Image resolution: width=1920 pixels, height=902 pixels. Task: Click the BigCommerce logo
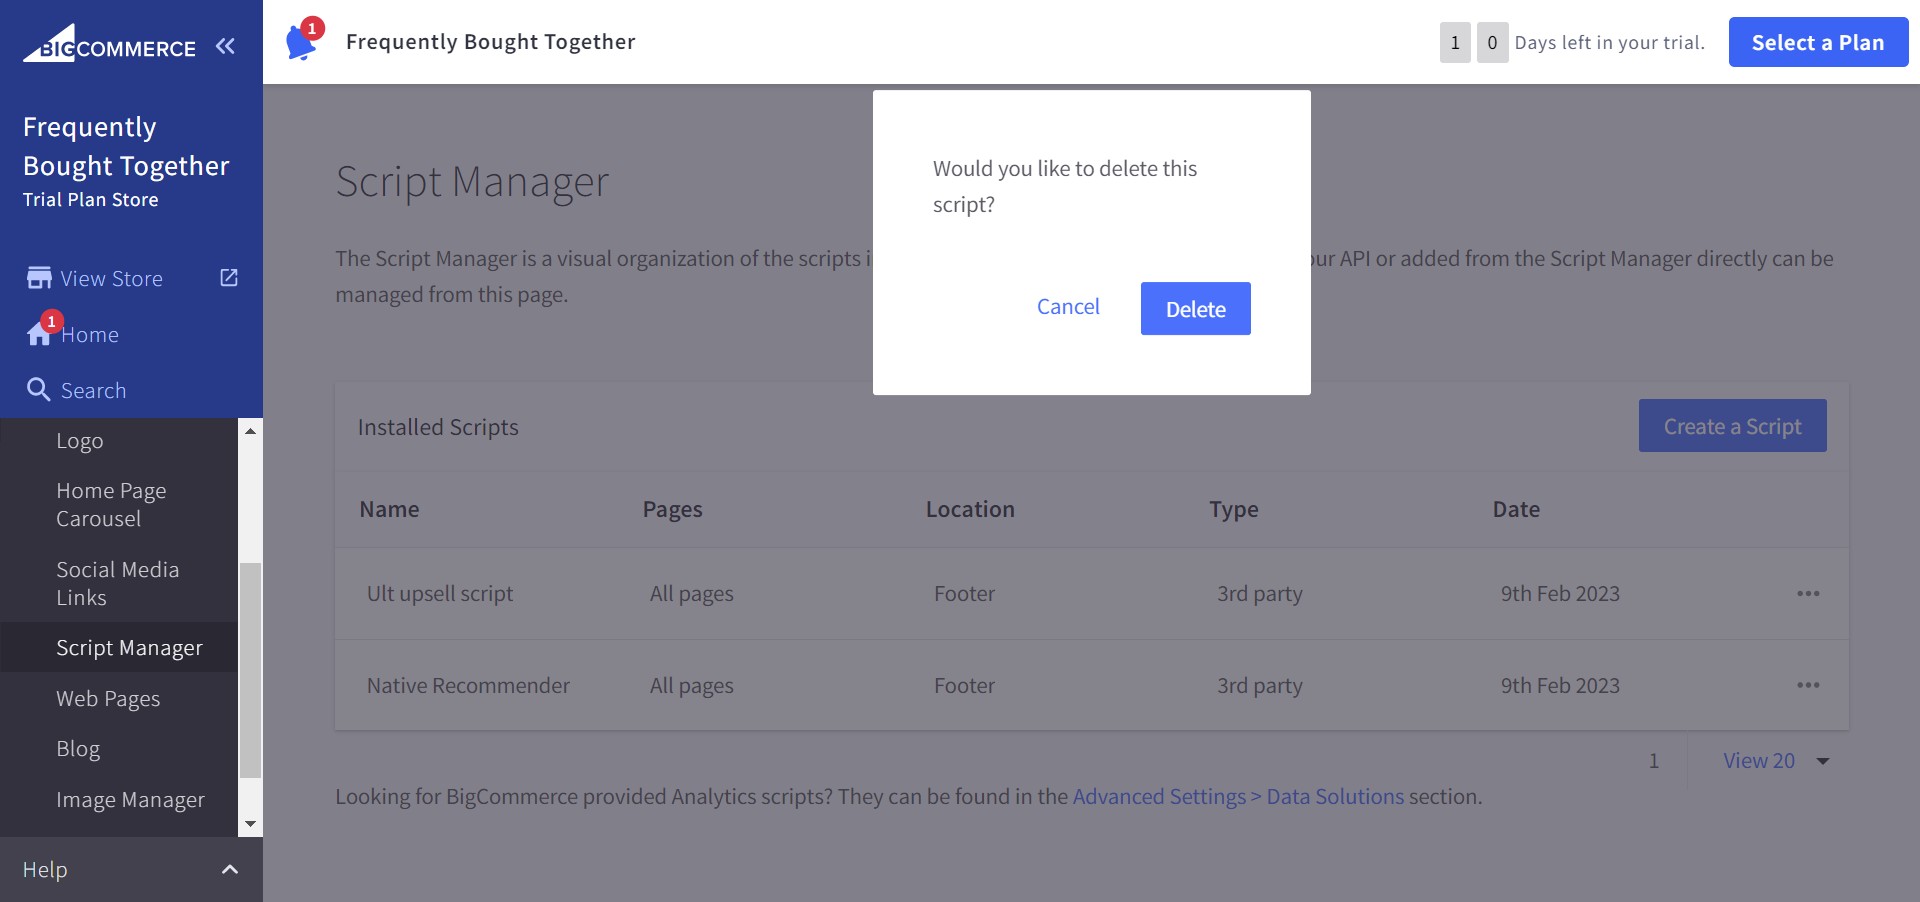point(109,44)
